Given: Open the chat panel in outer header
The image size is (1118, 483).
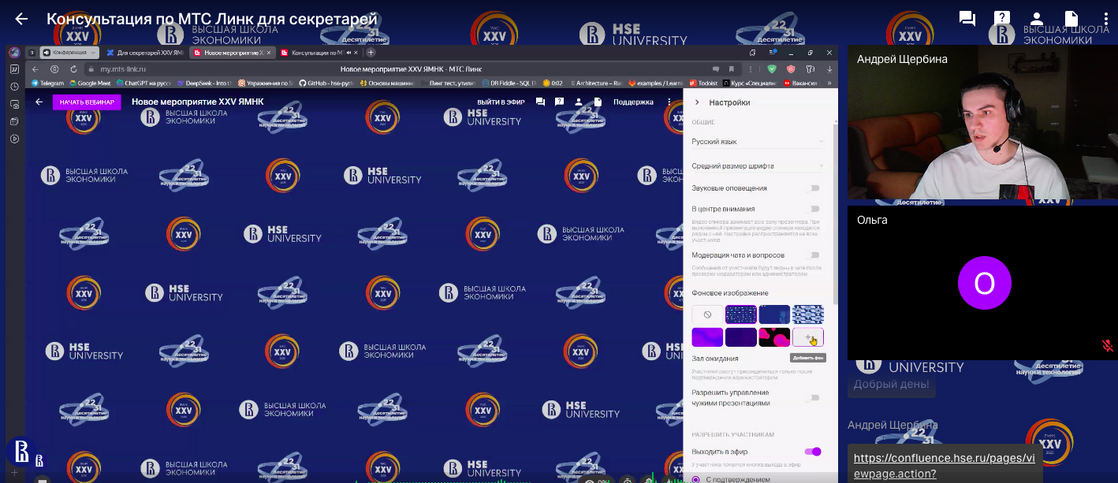Looking at the screenshot, I should [x=967, y=19].
